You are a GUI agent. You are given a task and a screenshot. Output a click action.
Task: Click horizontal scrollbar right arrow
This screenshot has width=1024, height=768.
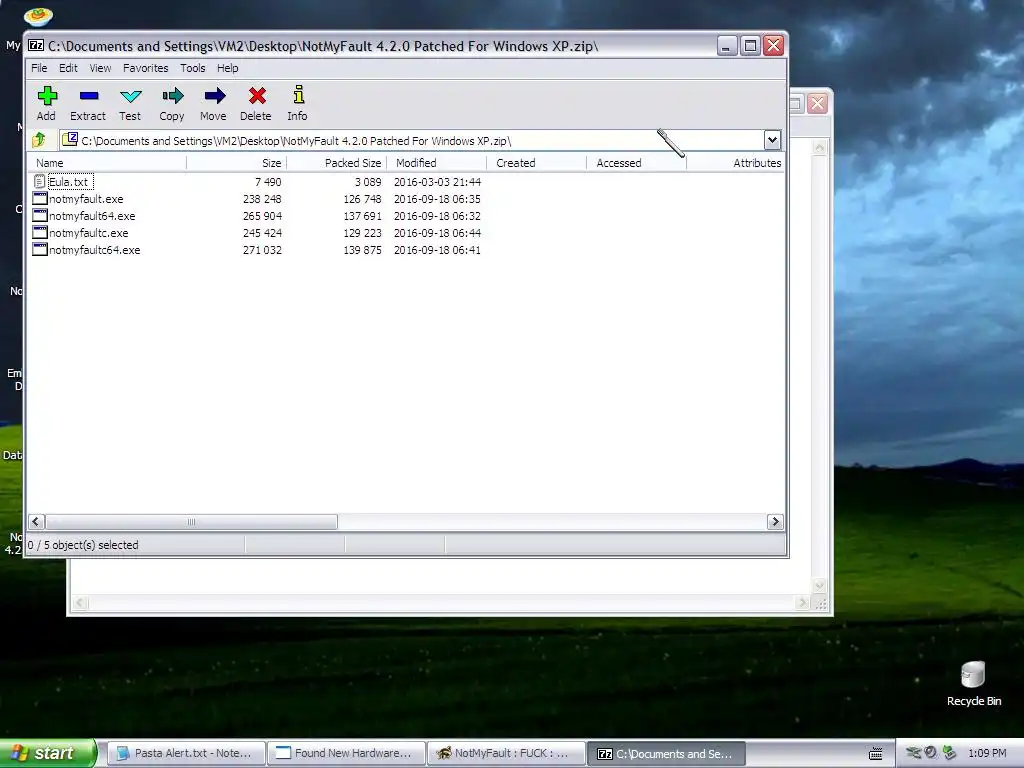(x=775, y=521)
